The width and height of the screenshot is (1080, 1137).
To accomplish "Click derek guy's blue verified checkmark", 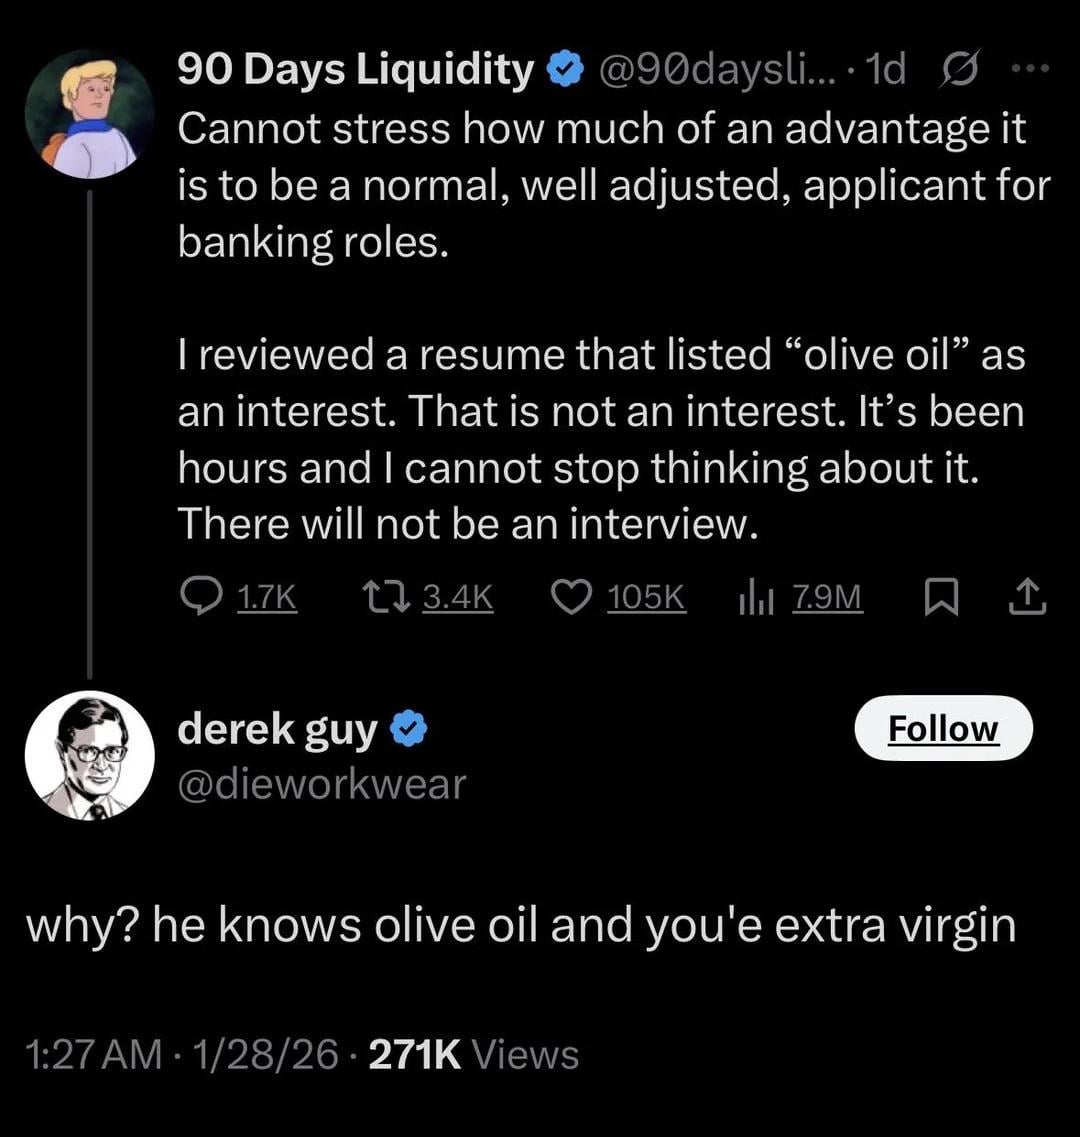I will 408,730.
